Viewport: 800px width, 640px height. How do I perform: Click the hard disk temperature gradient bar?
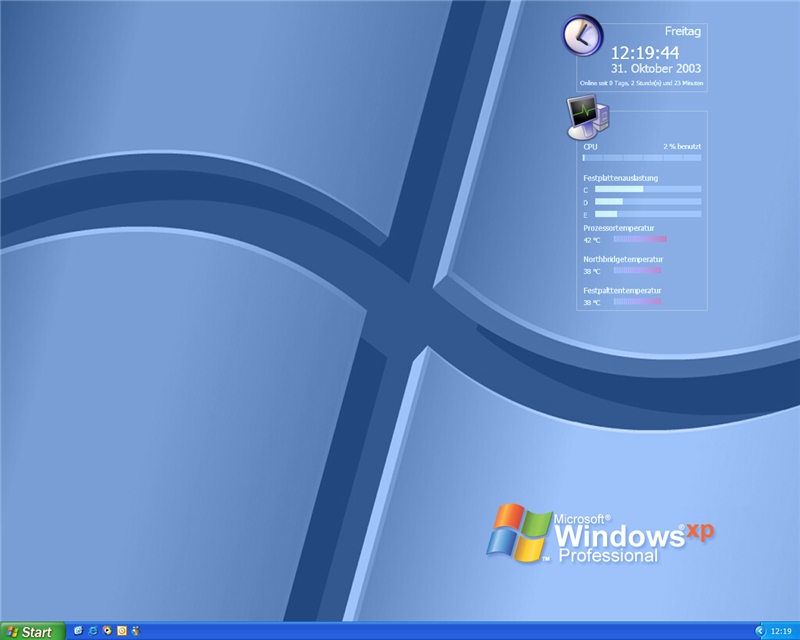point(637,302)
